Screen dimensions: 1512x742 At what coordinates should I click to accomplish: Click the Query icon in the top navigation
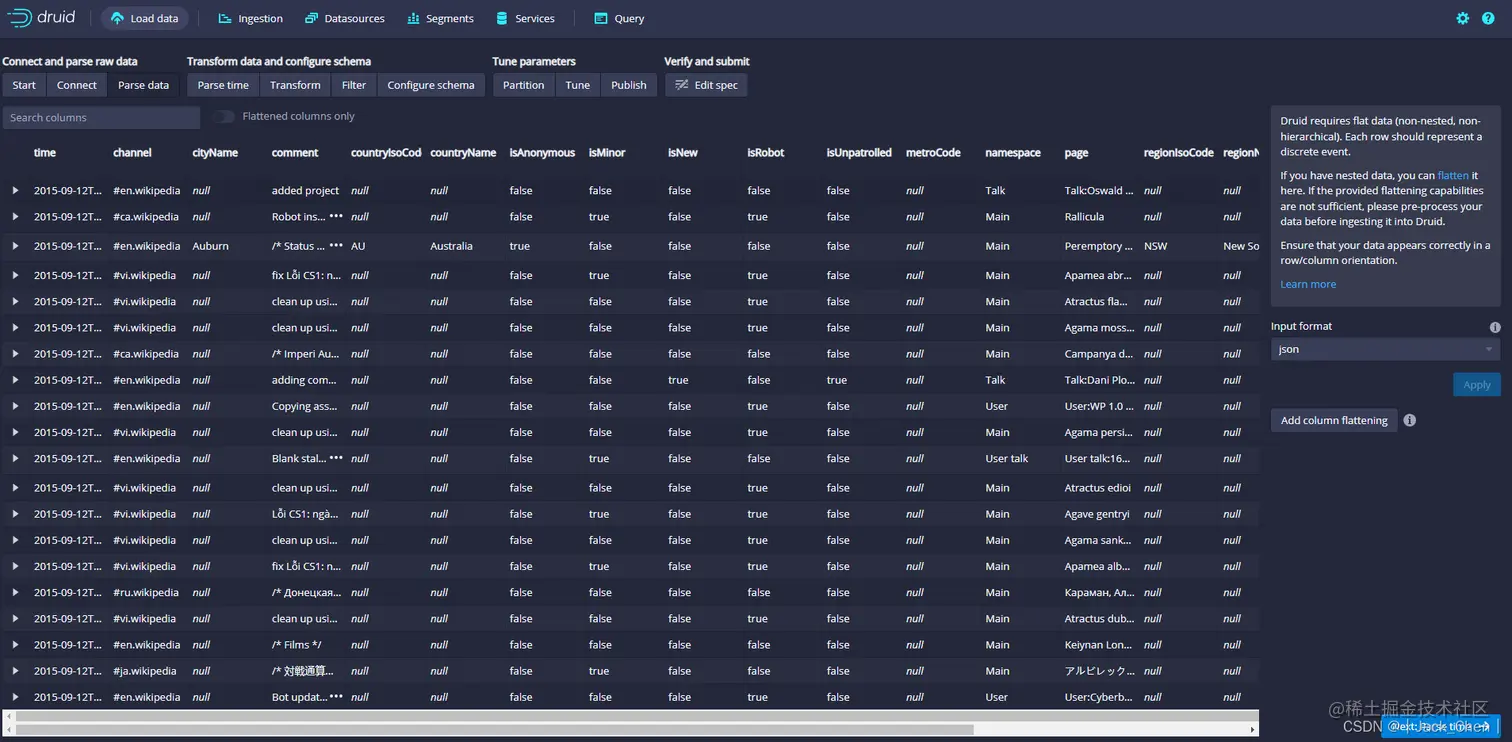coord(601,19)
